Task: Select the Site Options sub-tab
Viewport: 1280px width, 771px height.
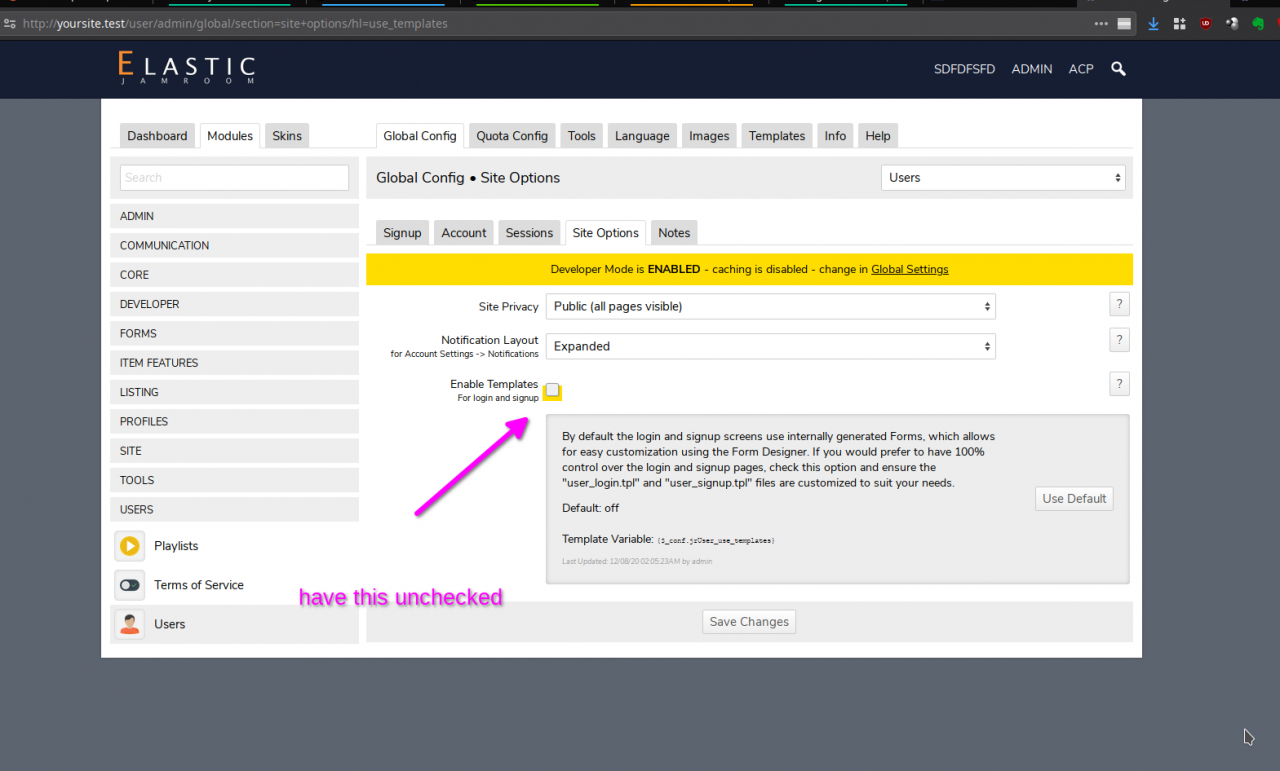Action: pyautogui.click(x=605, y=233)
